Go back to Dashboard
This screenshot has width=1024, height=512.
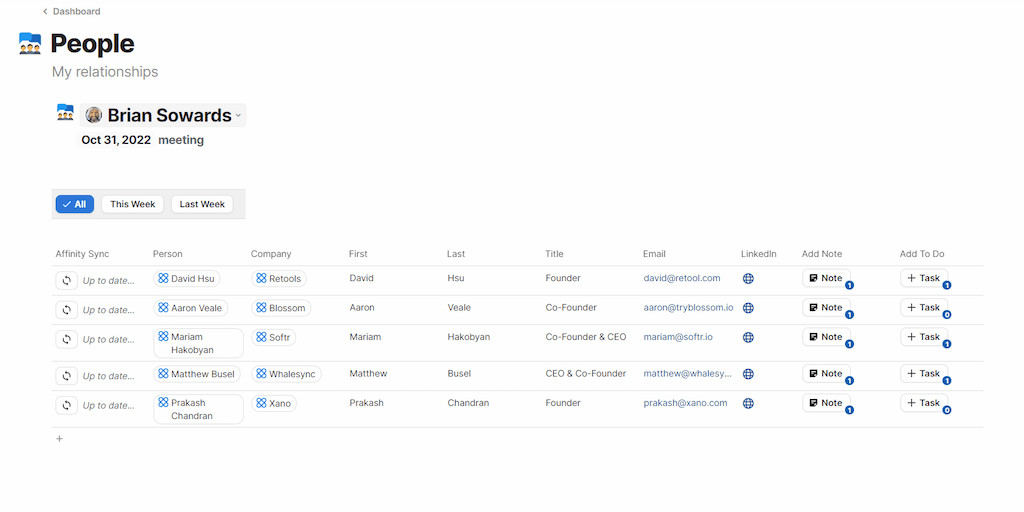coord(72,11)
